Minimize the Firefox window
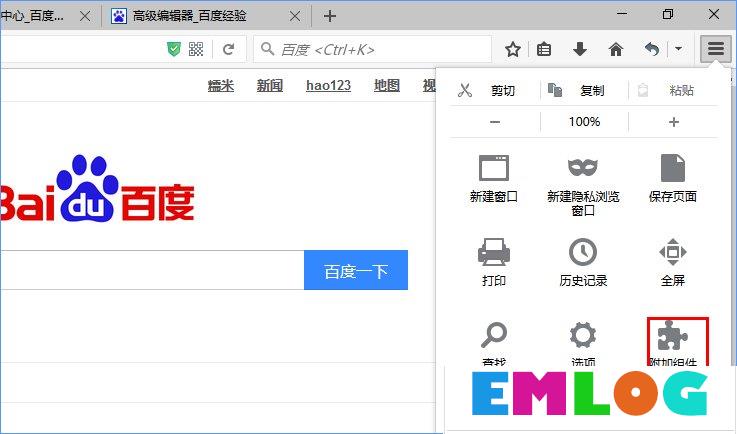Image resolution: width=737 pixels, height=434 pixels. click(x=622, y=14)
